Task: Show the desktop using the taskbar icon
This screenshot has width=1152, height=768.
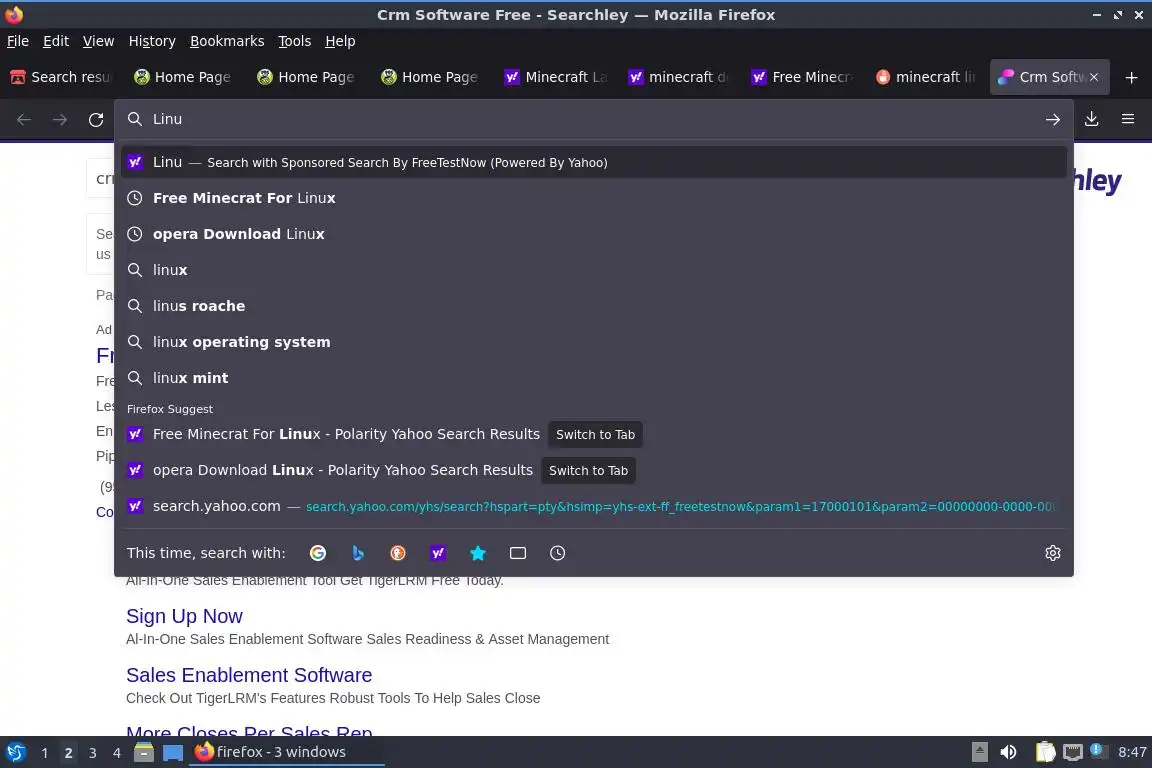Action: point(173,752)
